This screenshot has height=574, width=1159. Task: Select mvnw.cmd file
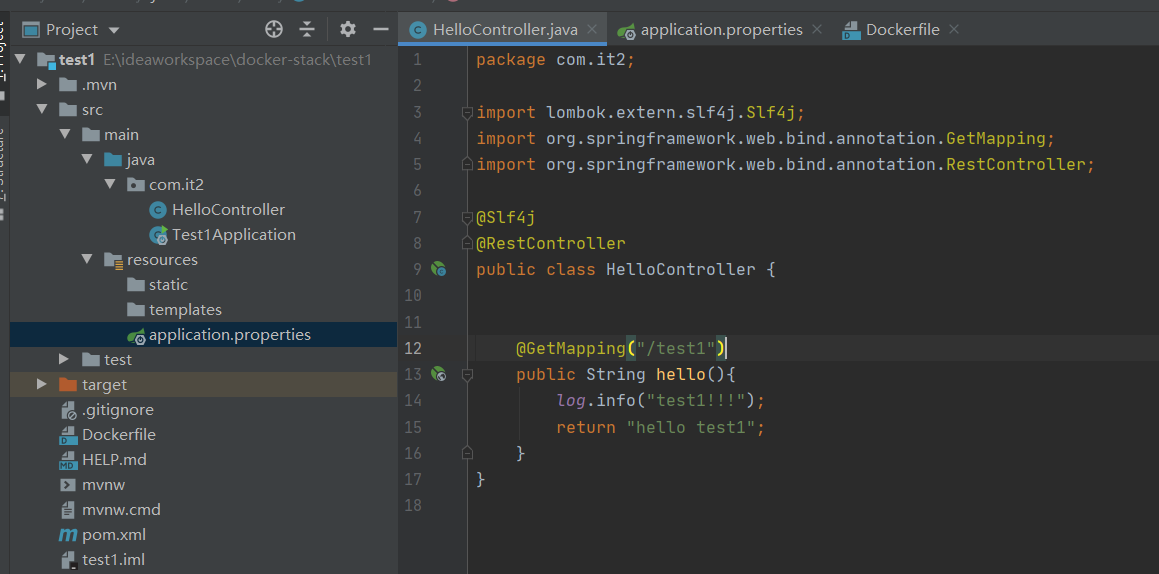[x=121, y=510]
